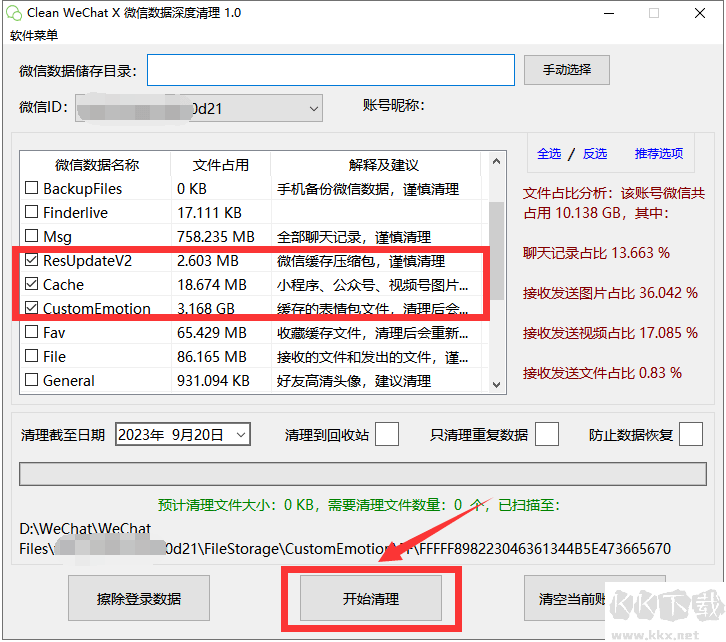
Task: Click the cleaning progress bar
Action: pyautogui.click(x=363, y=474)
